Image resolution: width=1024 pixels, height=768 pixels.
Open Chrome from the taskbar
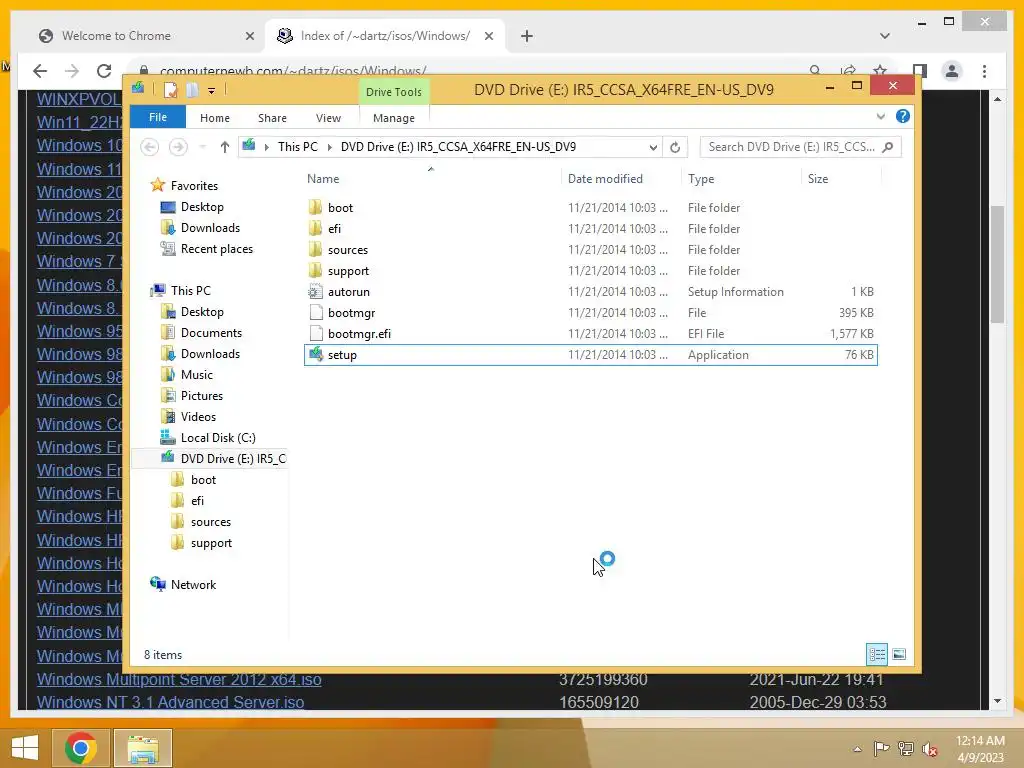click(81, 748)
